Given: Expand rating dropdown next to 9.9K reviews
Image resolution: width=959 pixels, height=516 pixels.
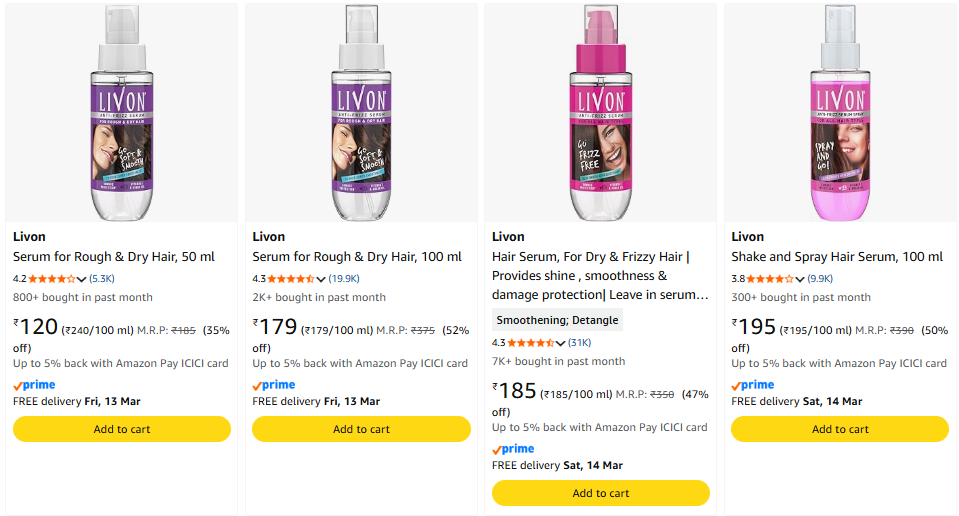Looking at the screenshot, I should pyautogui.click(x=801, y=279).
